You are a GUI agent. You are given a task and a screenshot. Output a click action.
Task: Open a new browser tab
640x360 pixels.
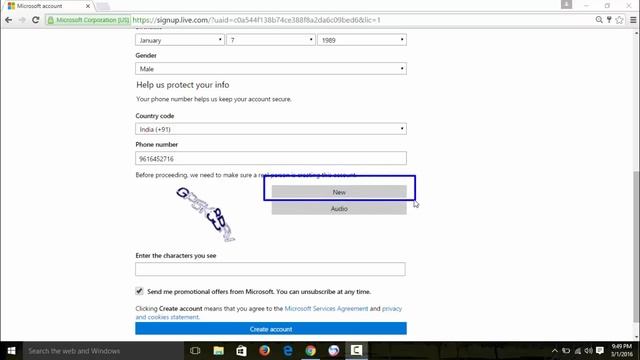[x=103, y=6]
